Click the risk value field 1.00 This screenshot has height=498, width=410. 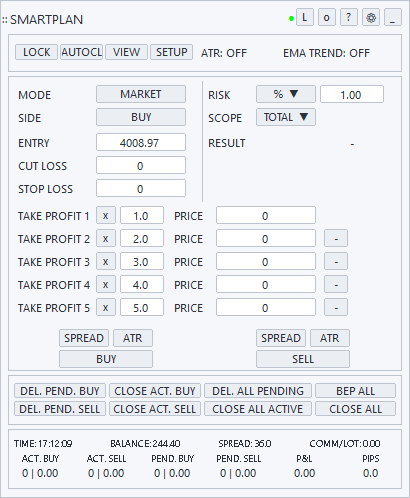pyautogui.click(x=352, y=94)
